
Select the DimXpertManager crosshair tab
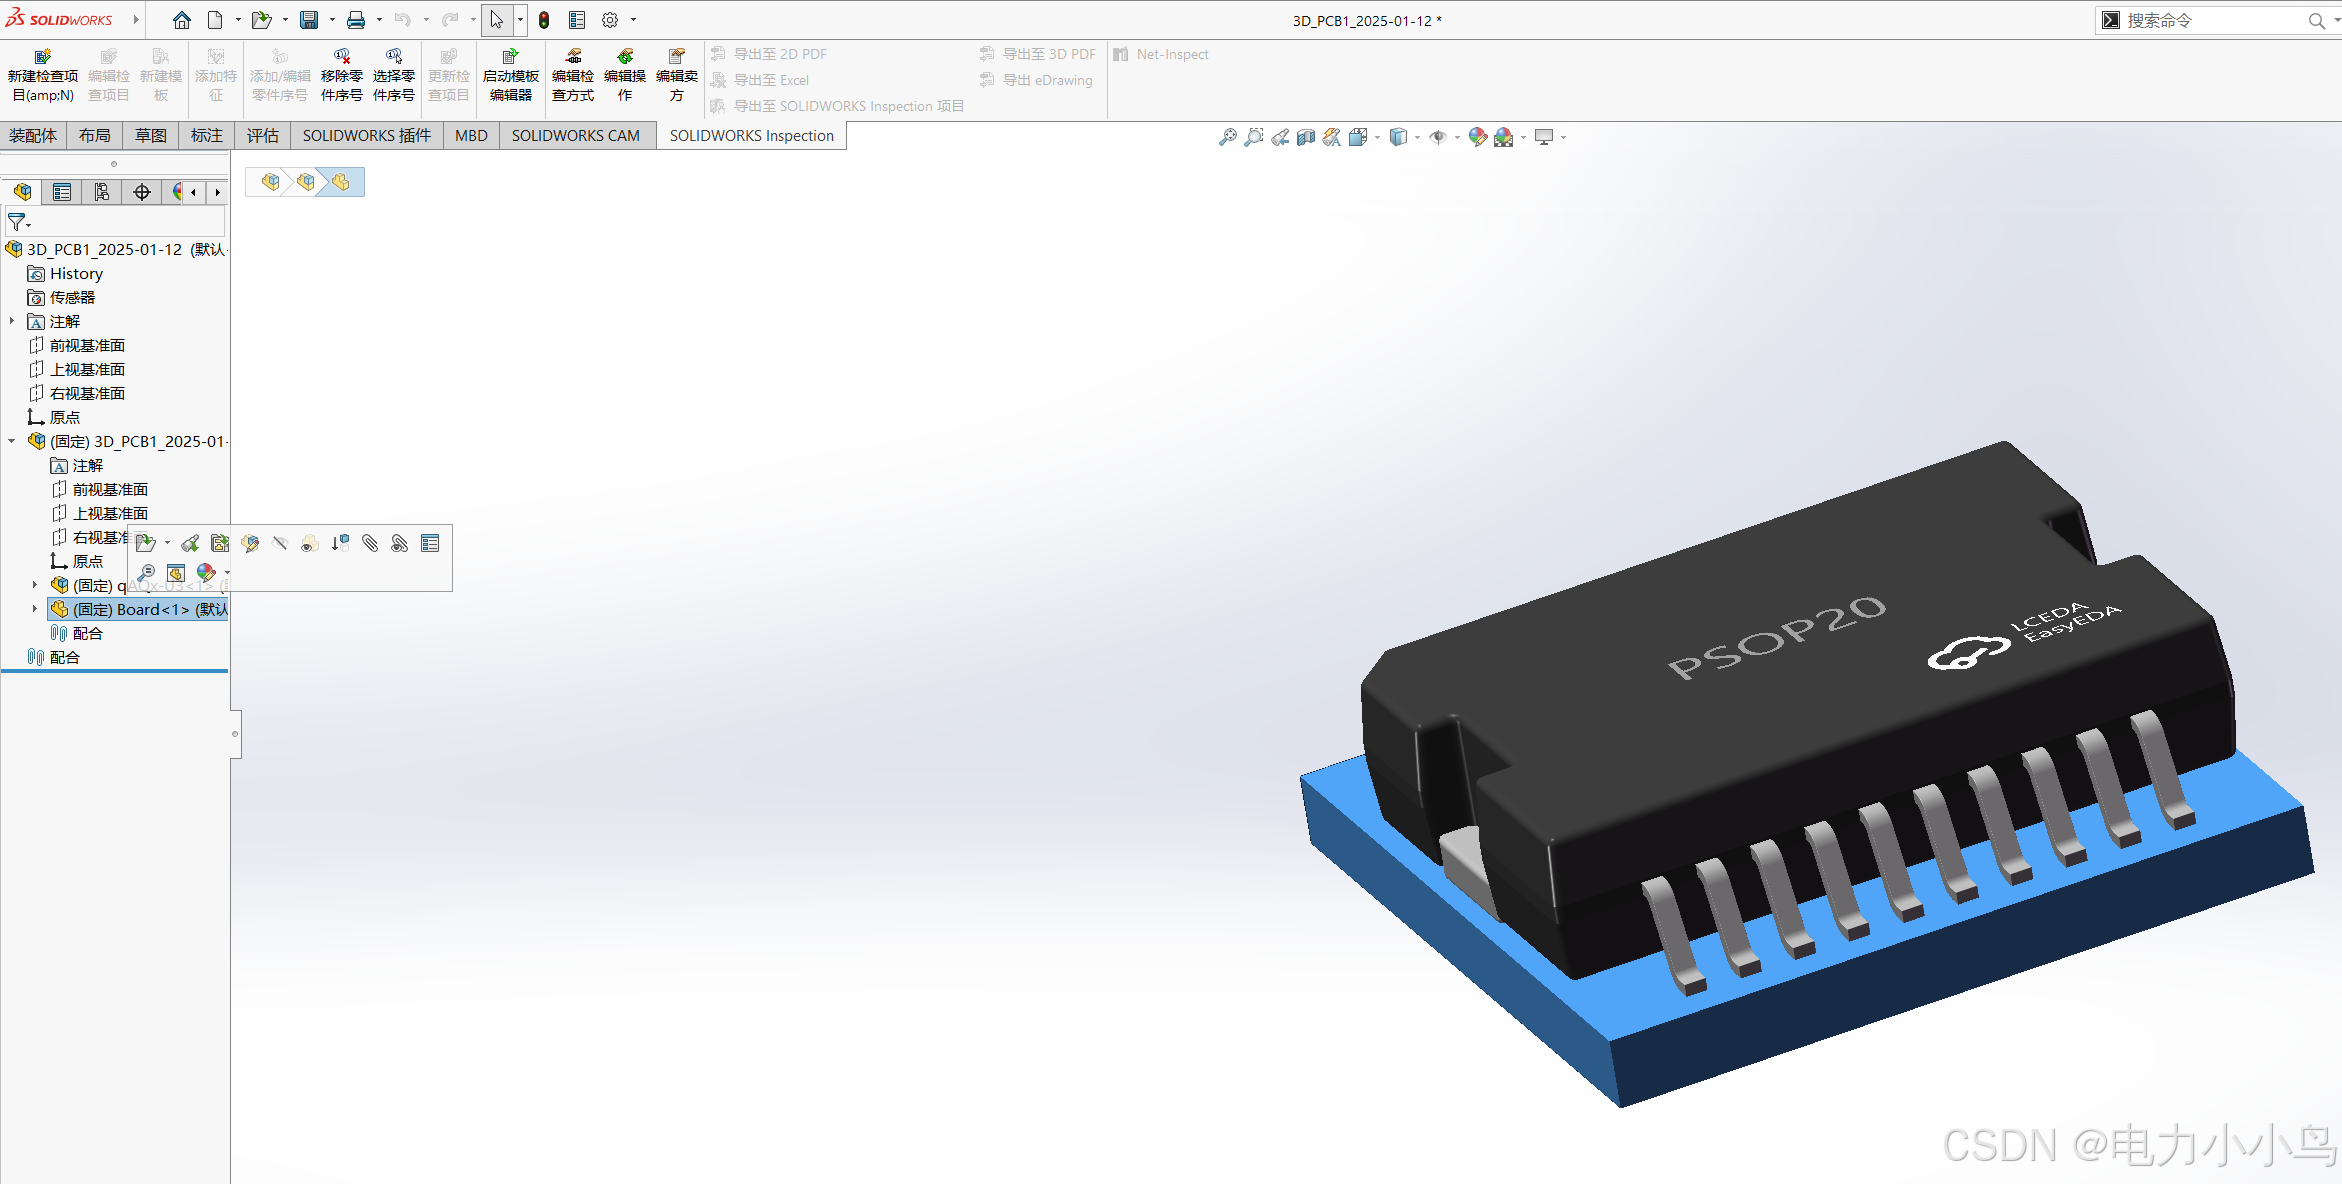[x=142, y=192]
